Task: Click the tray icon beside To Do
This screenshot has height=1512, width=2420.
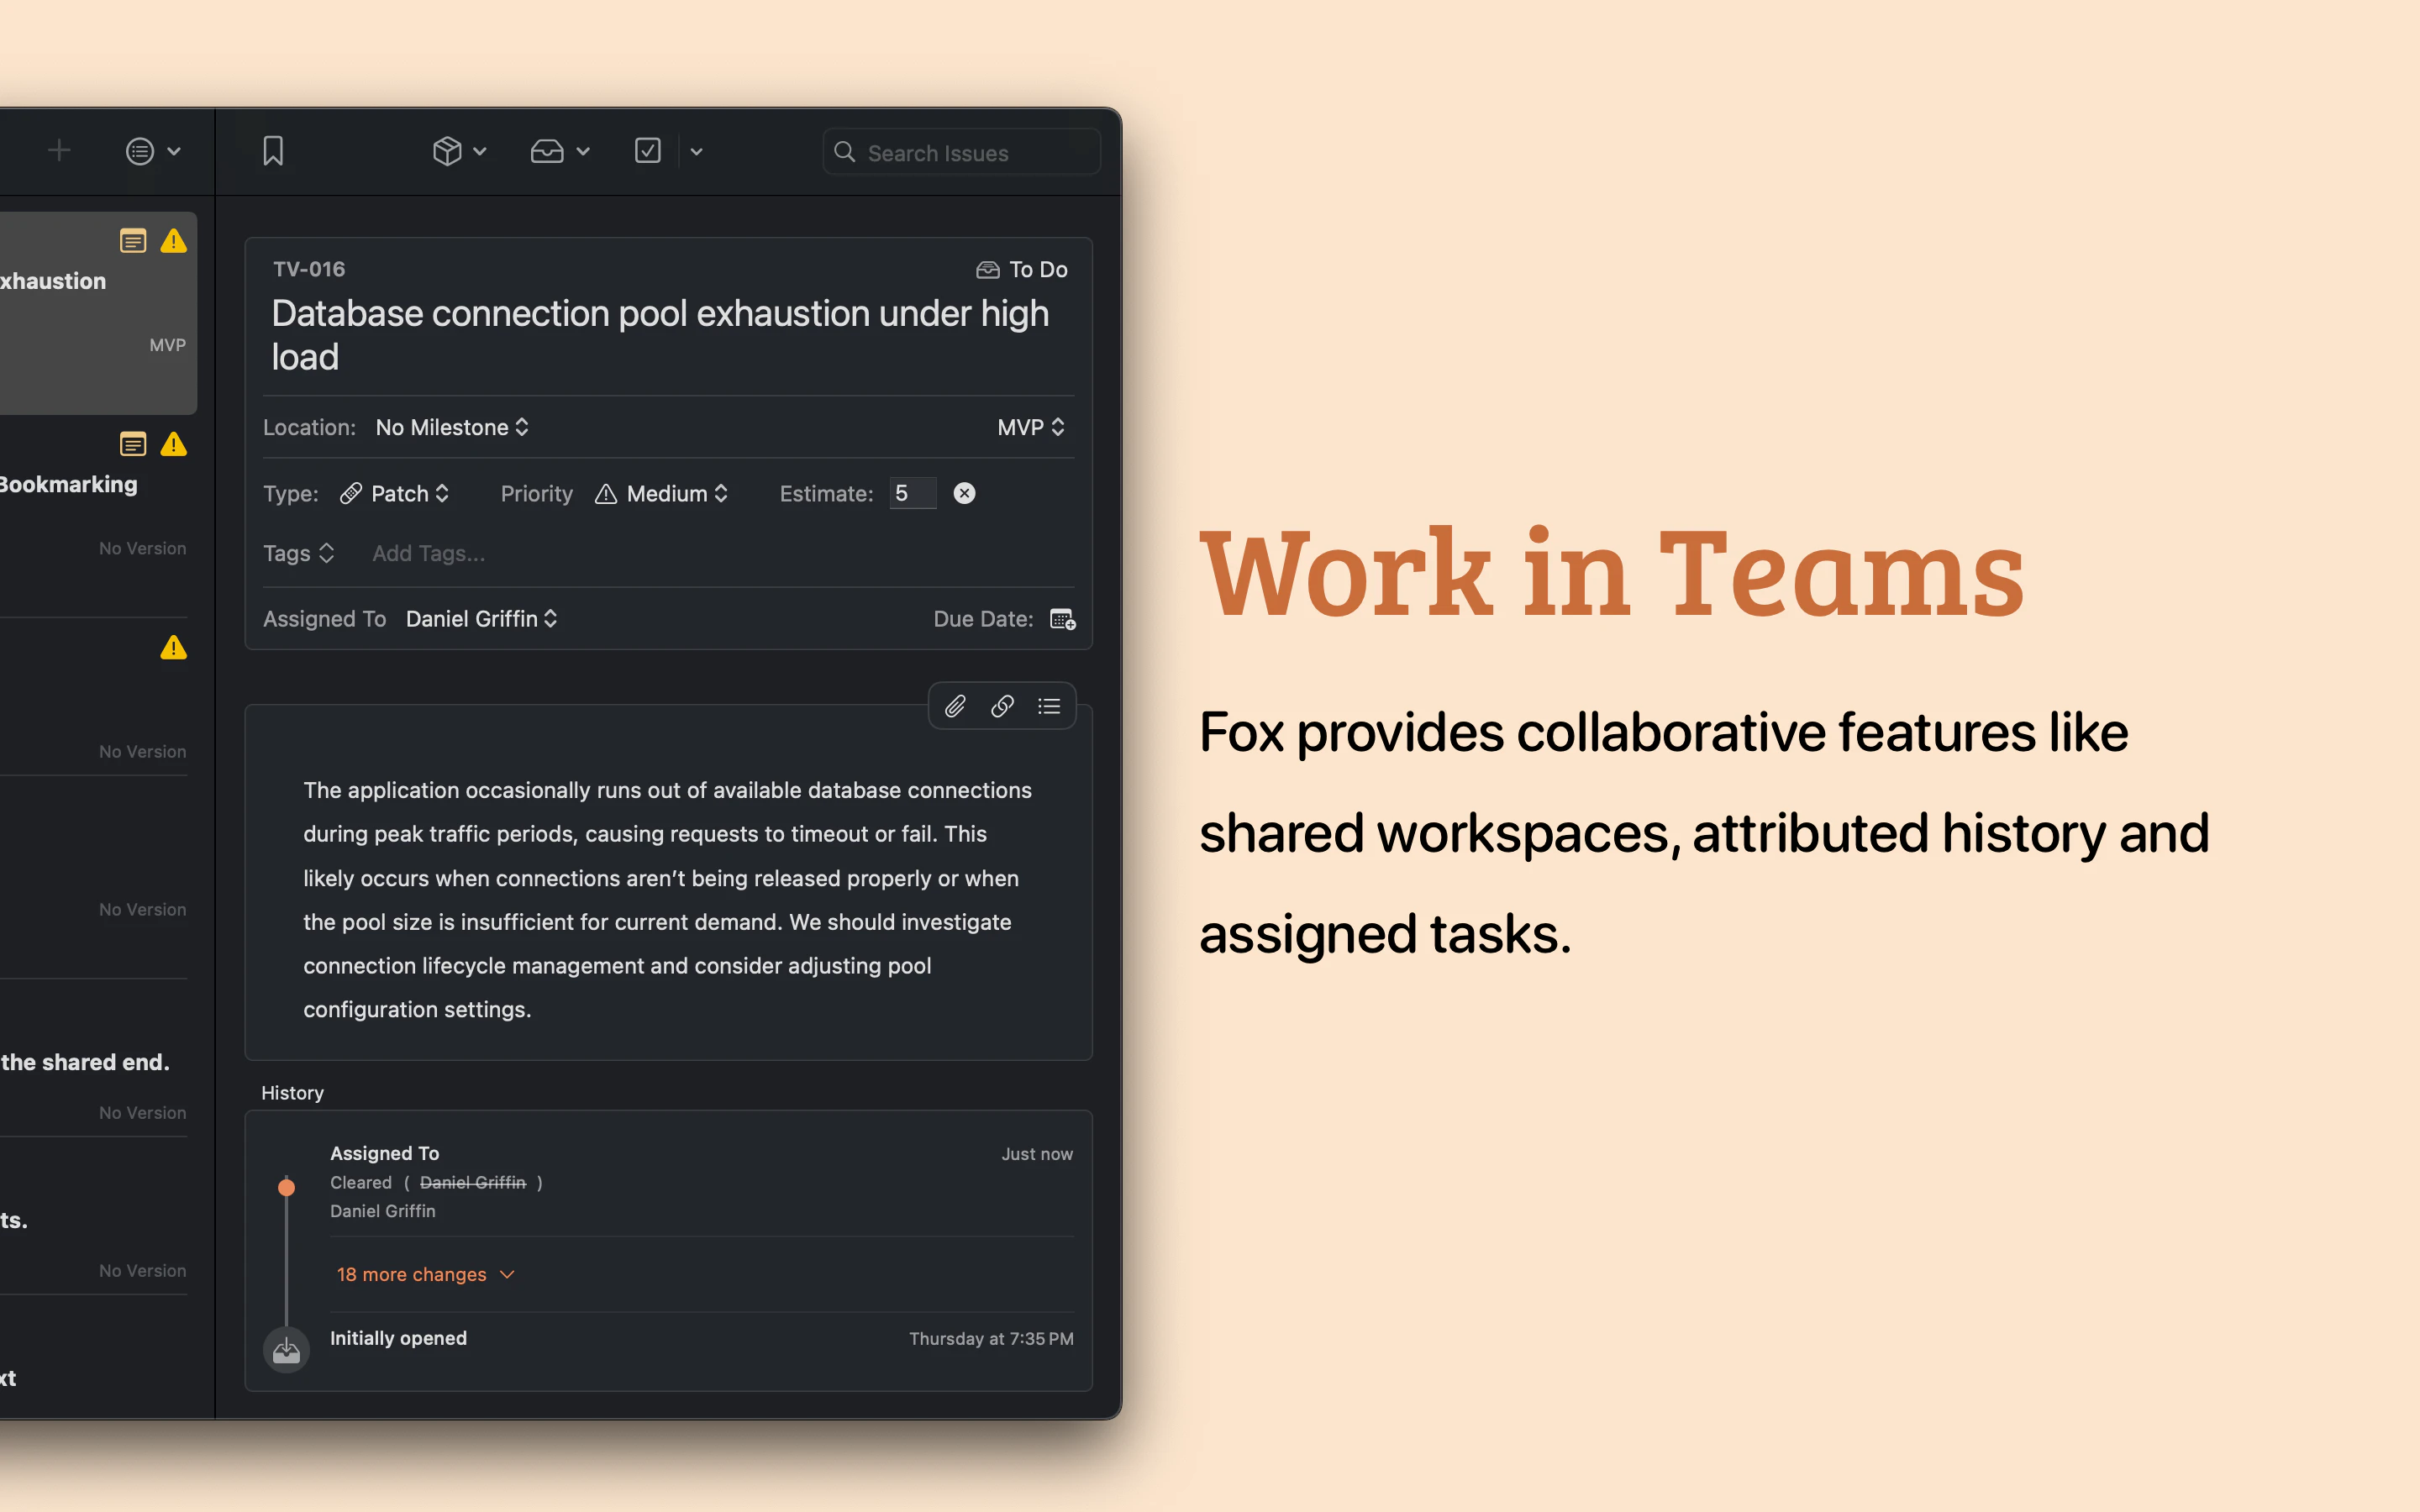Action: coord(988,270)
